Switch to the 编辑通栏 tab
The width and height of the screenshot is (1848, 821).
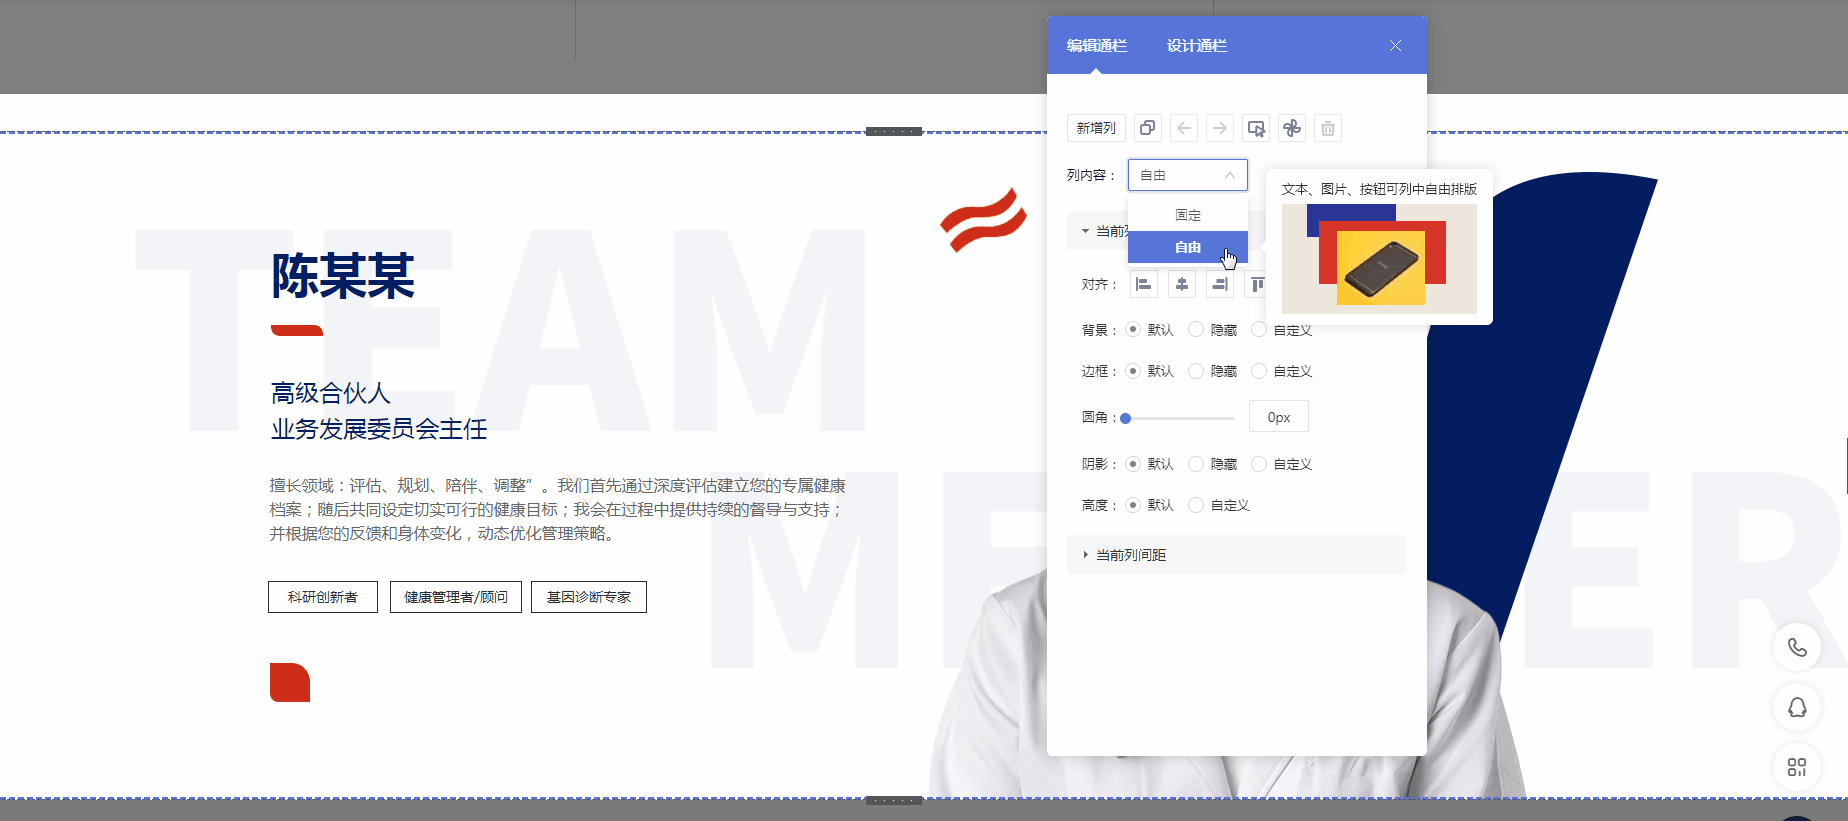coord(1096,46)
